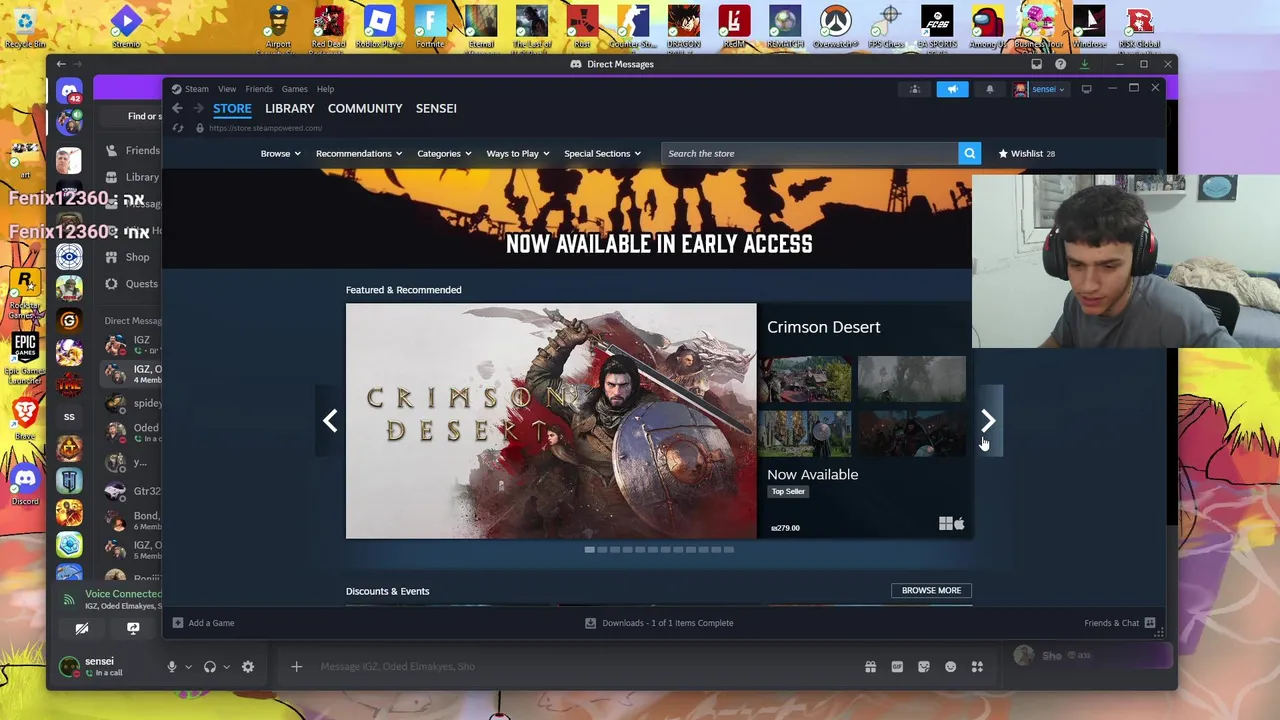Expand Categories dropdown in Steam
The image size is (1280, 720).
[x=444, y=153]
